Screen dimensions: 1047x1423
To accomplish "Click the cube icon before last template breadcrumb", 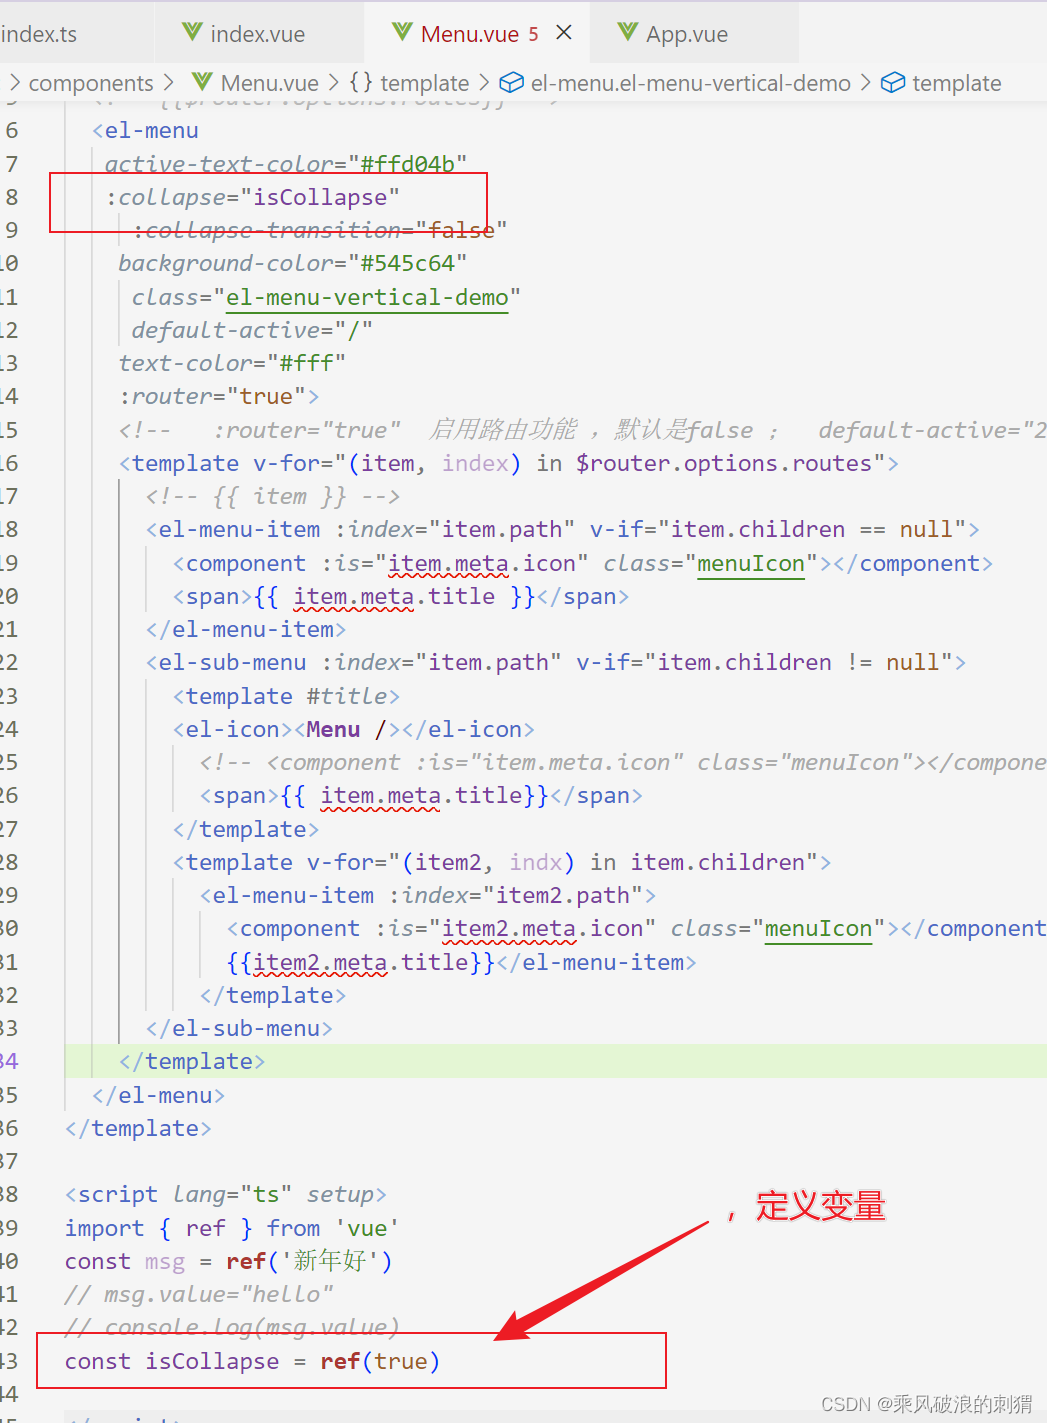I will click(x=893, y=82).
